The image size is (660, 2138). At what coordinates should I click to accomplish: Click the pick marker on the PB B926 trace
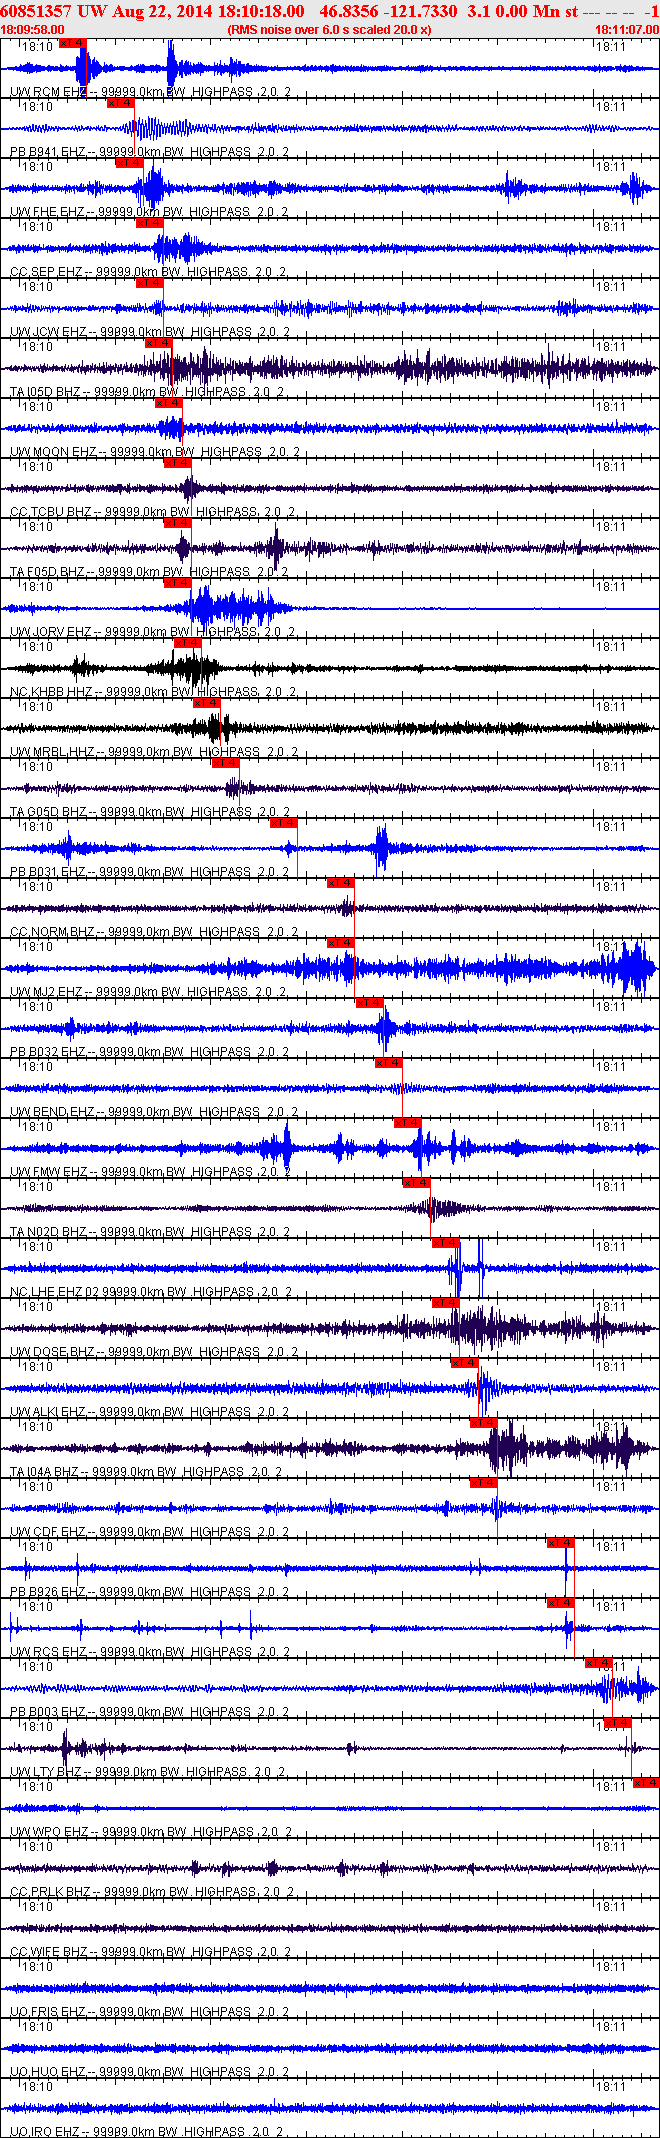[x=561, y=1543]
